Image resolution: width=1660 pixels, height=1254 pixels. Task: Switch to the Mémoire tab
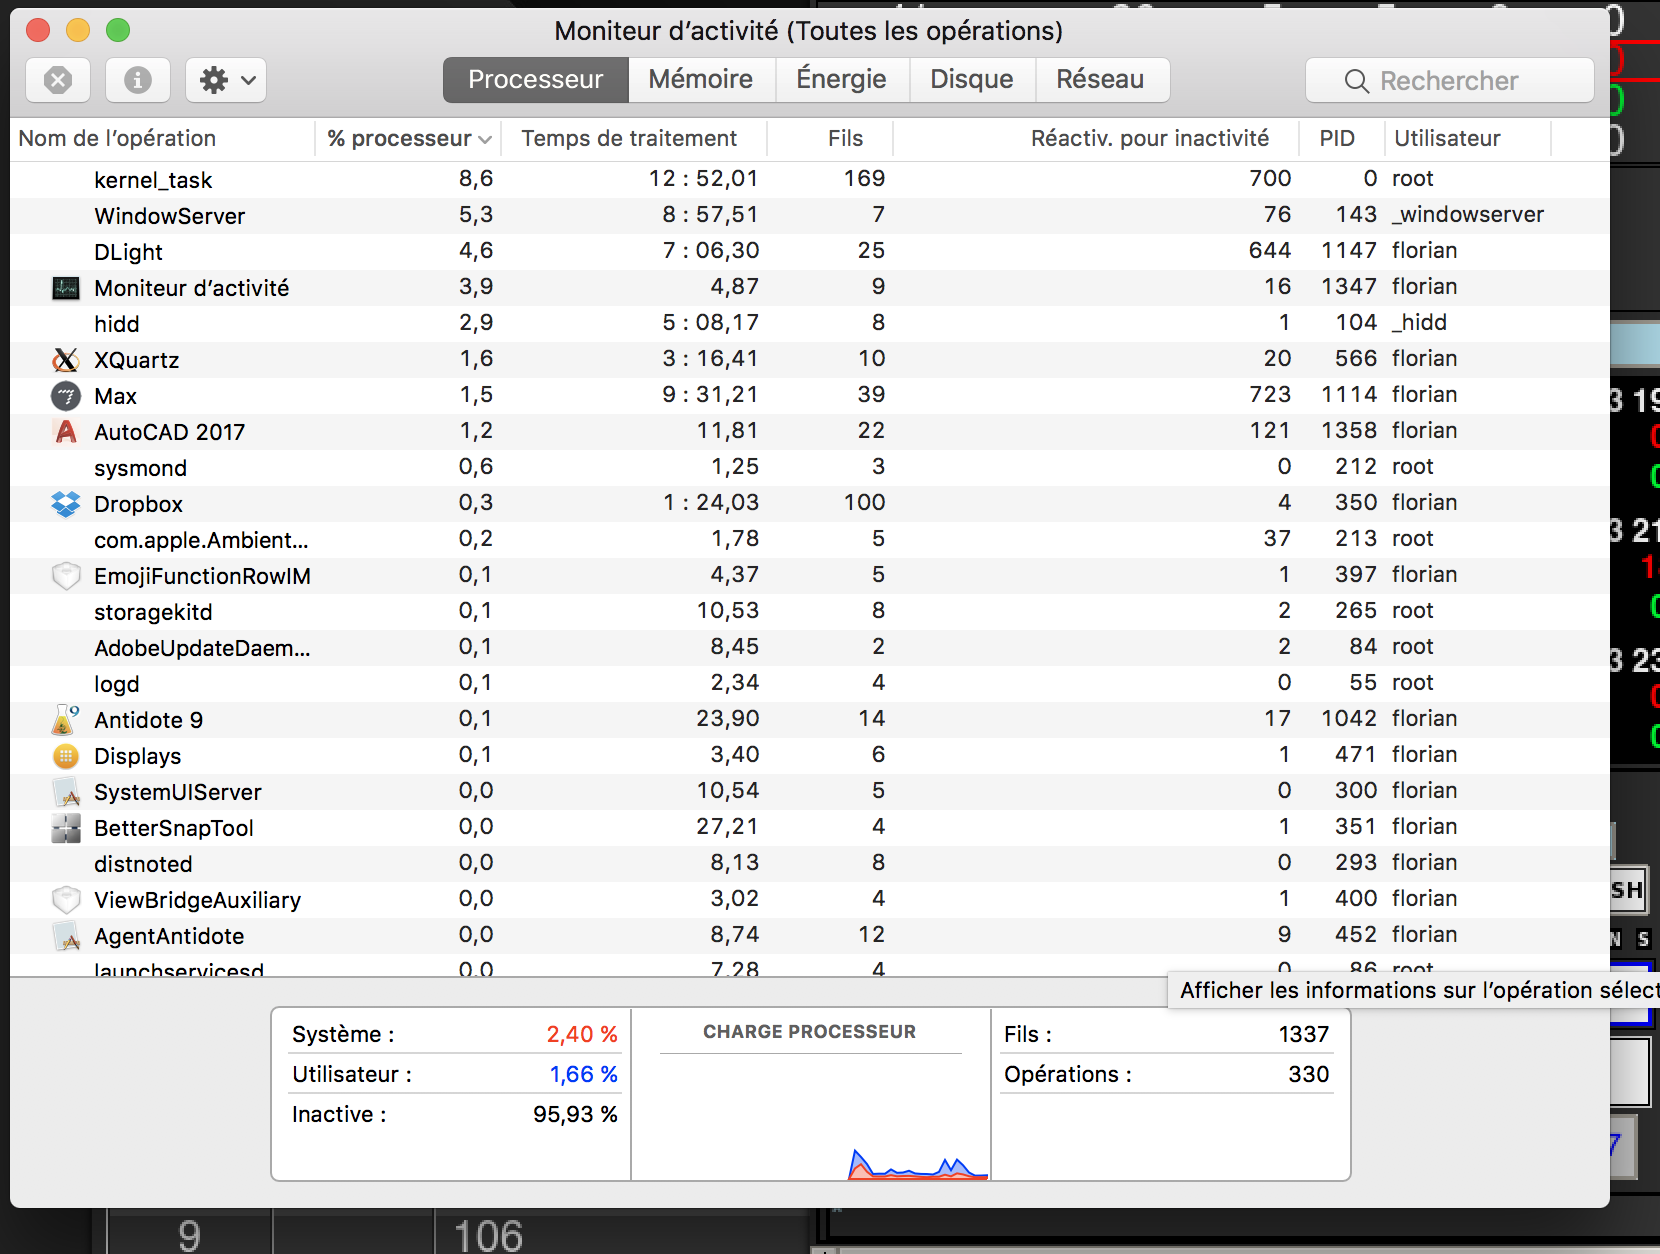click(700, 80)
